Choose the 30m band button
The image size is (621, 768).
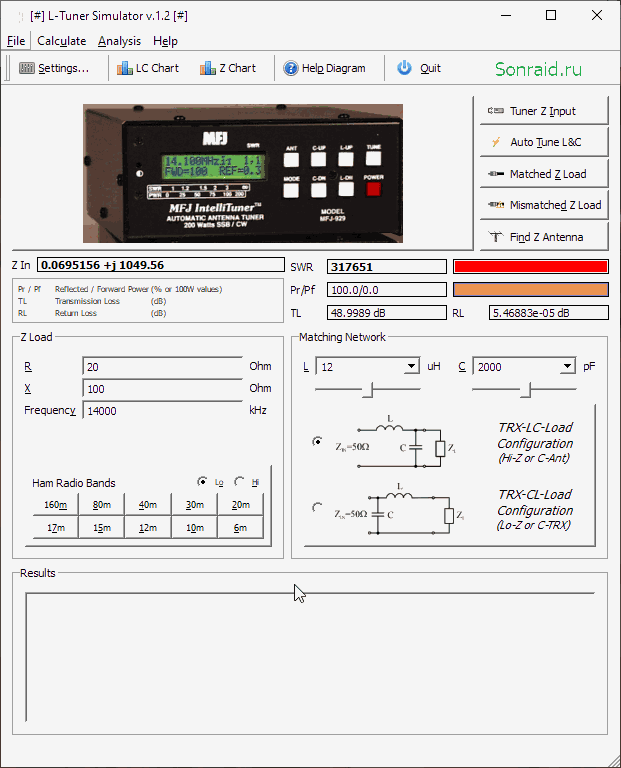coord(194,504)
